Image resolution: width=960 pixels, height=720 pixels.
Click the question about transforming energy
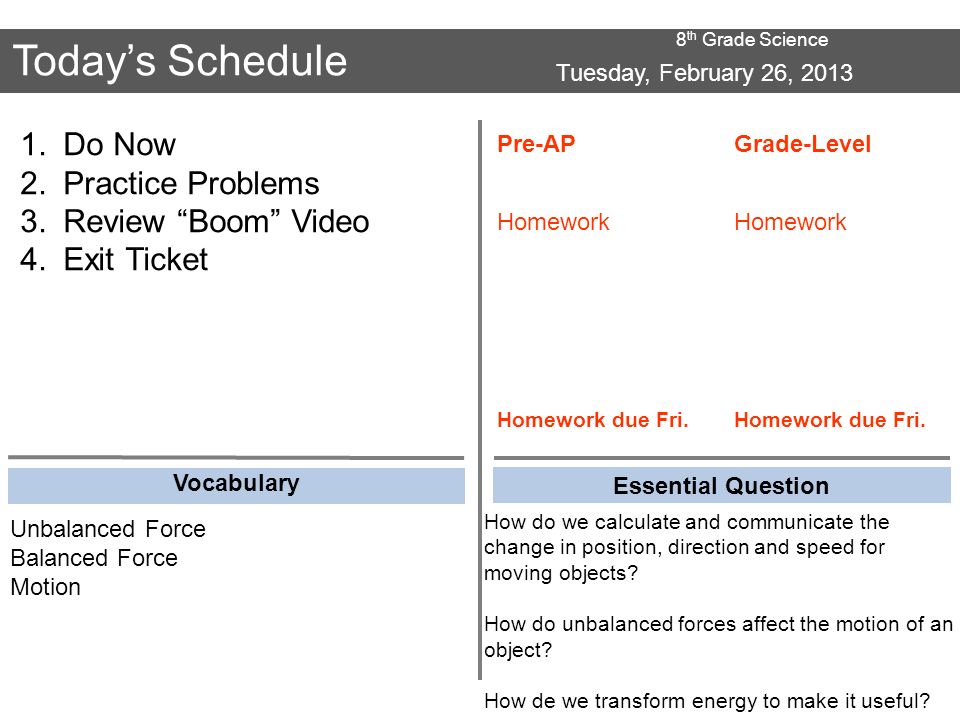coord(707,700)
